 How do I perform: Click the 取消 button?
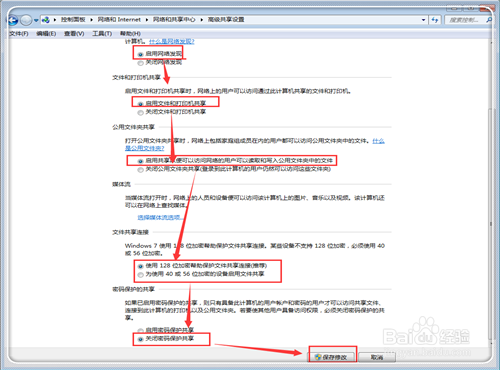pyautogui.click(x=377, y=357)
